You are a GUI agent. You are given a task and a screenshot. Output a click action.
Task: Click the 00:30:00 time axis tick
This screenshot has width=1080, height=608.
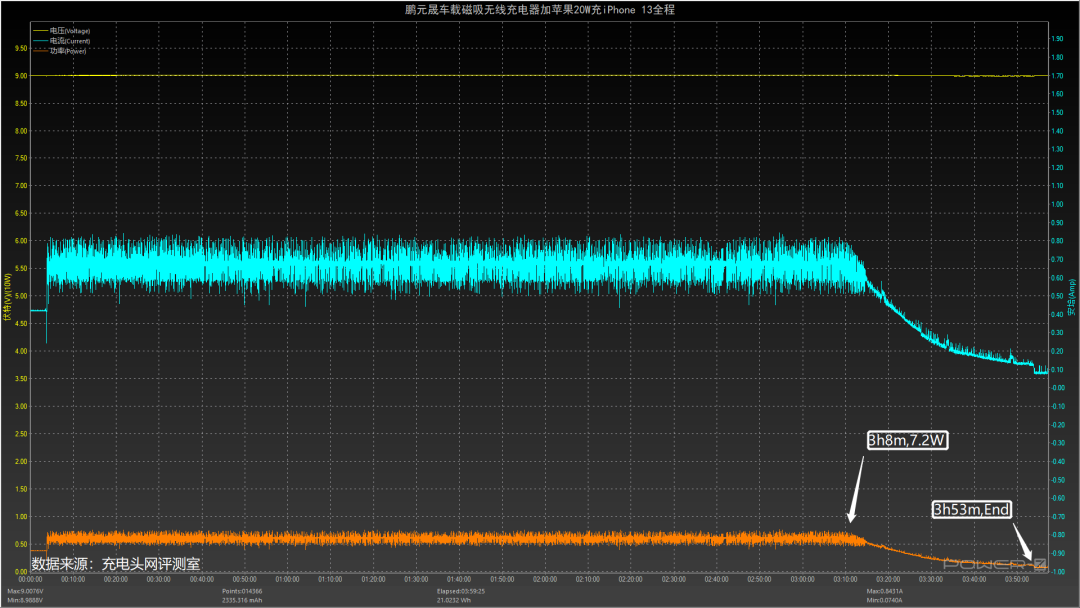(158, 579)
